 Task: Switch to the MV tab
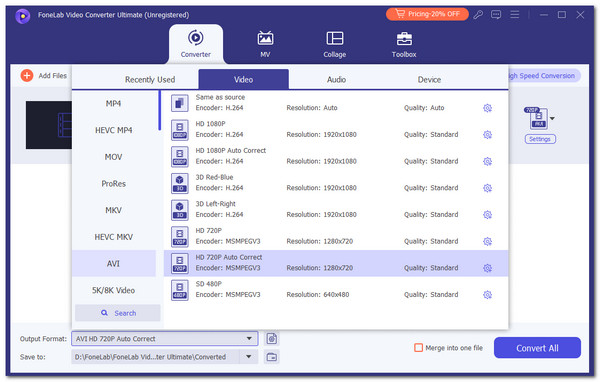click(x=265, y=44)
